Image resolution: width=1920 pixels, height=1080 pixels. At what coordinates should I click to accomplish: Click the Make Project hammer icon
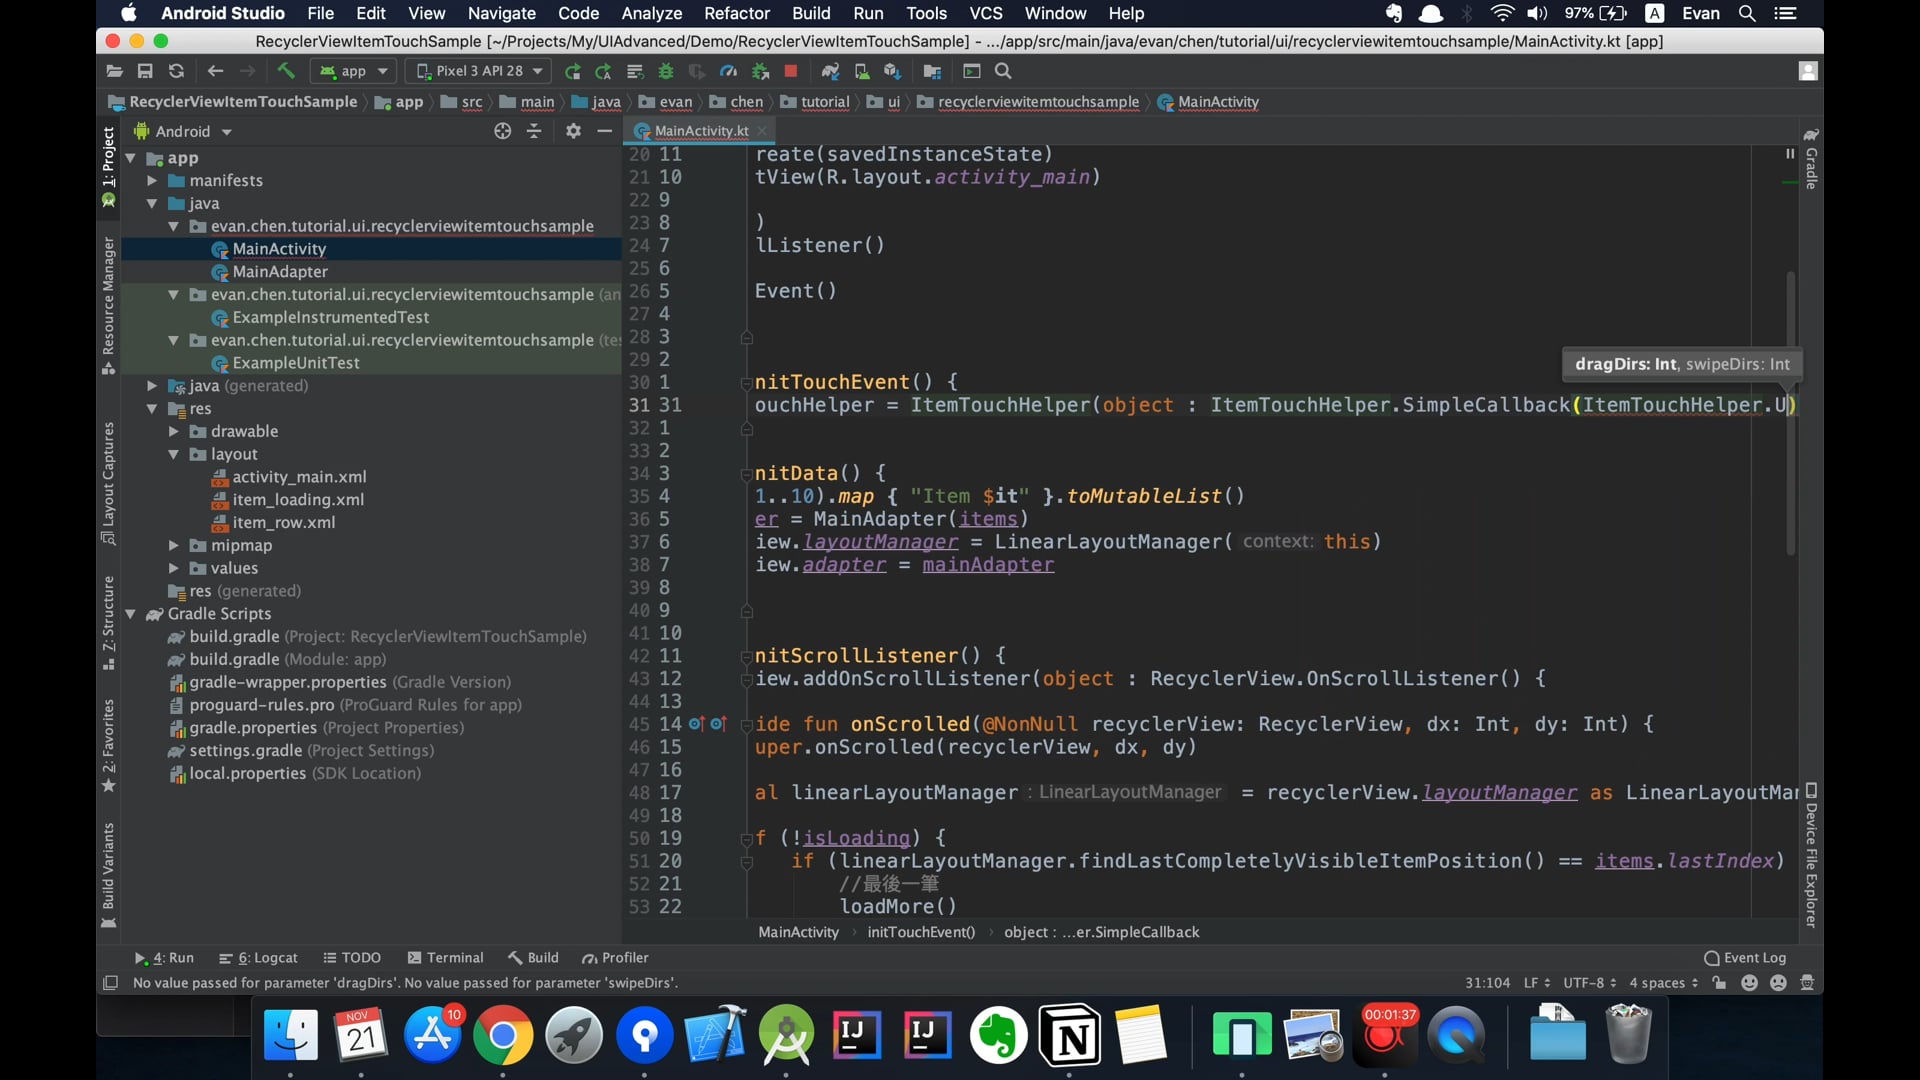(286, 71)
